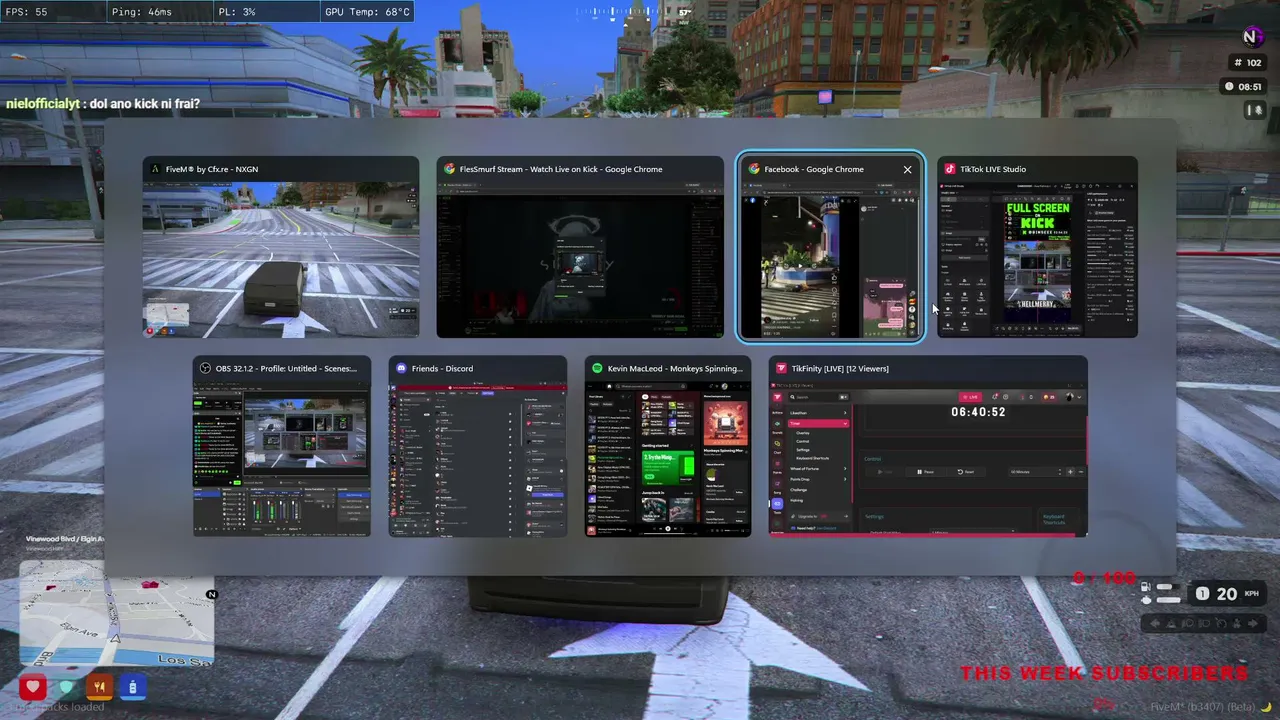The height and width of the screenshot is (720, 1280).
Task: Click the fuel pump gauge icon
Action: (1146, 587)
